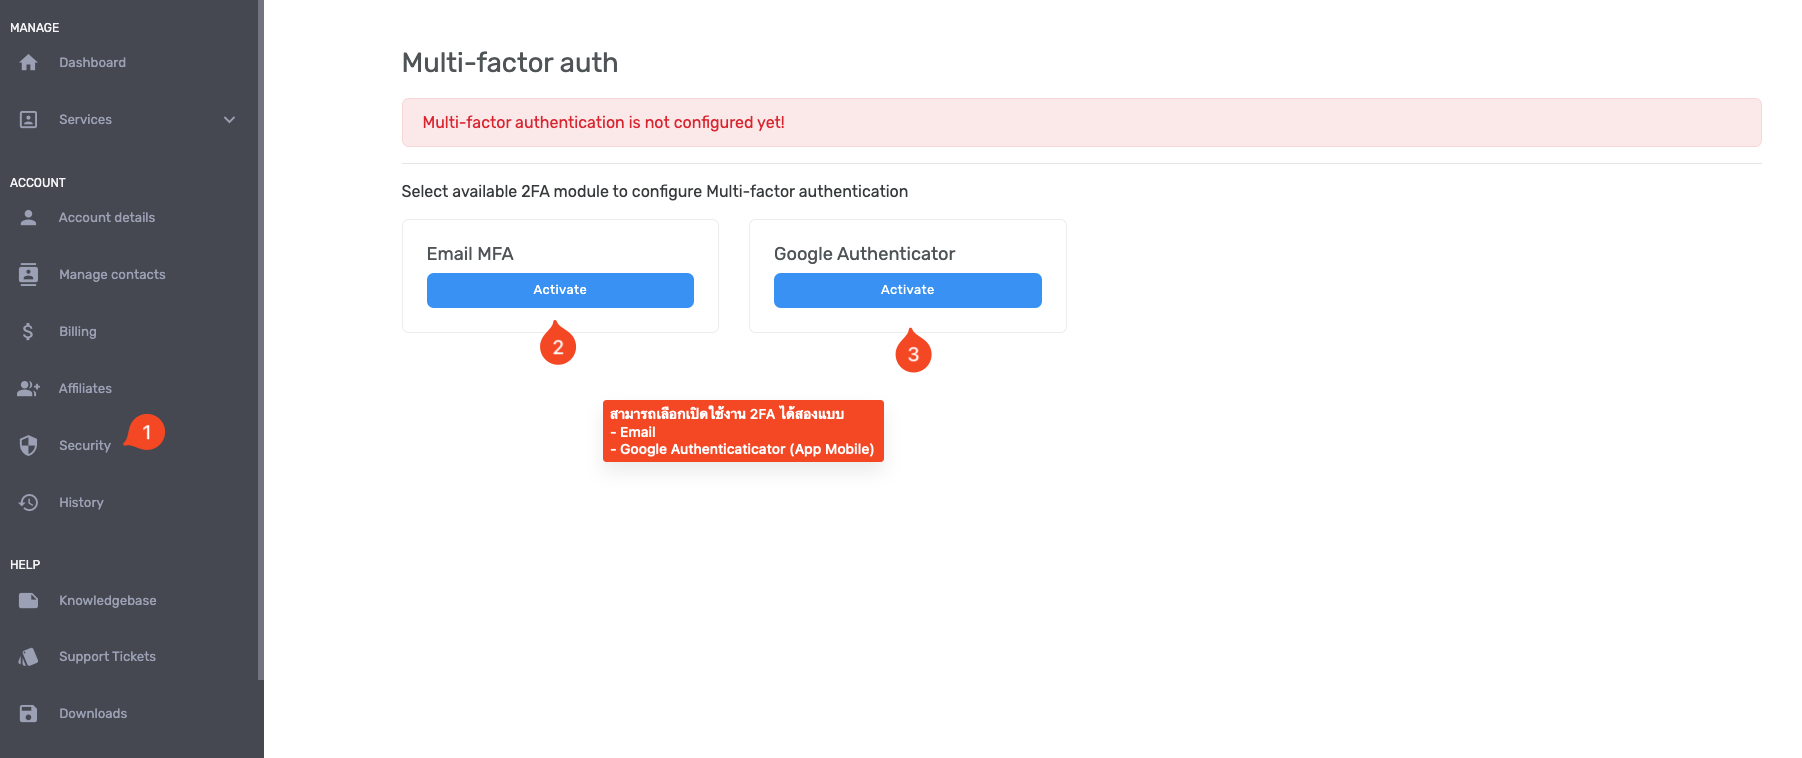Click the ACCOUNT section label

[x=38, y=183]
